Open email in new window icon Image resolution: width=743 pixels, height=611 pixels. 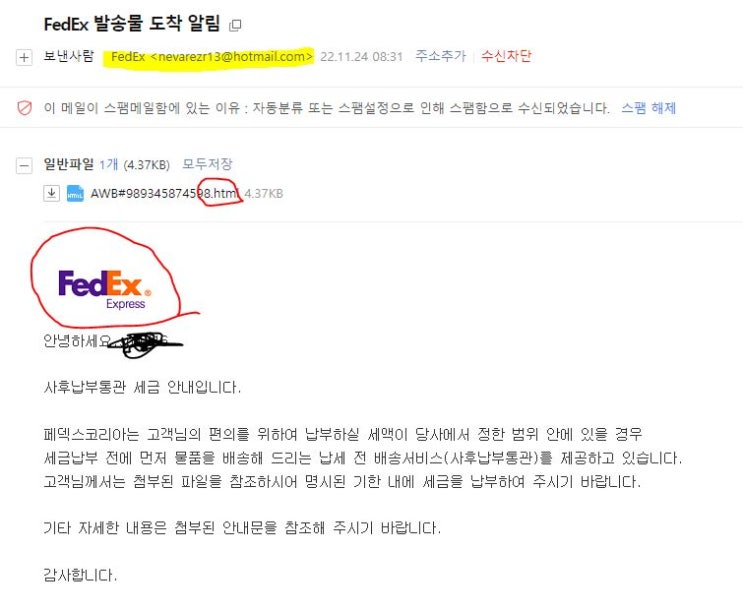click(235, 25)
